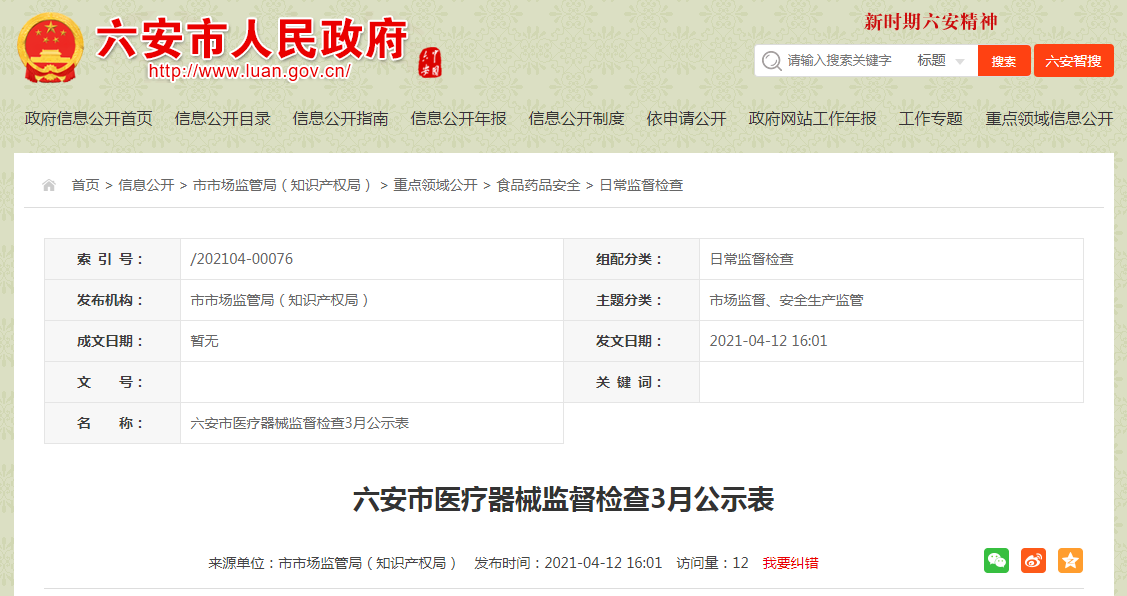Click the 文号 label cell
The height and width of the screenshot is (596, 1127).
coord(112,382)
